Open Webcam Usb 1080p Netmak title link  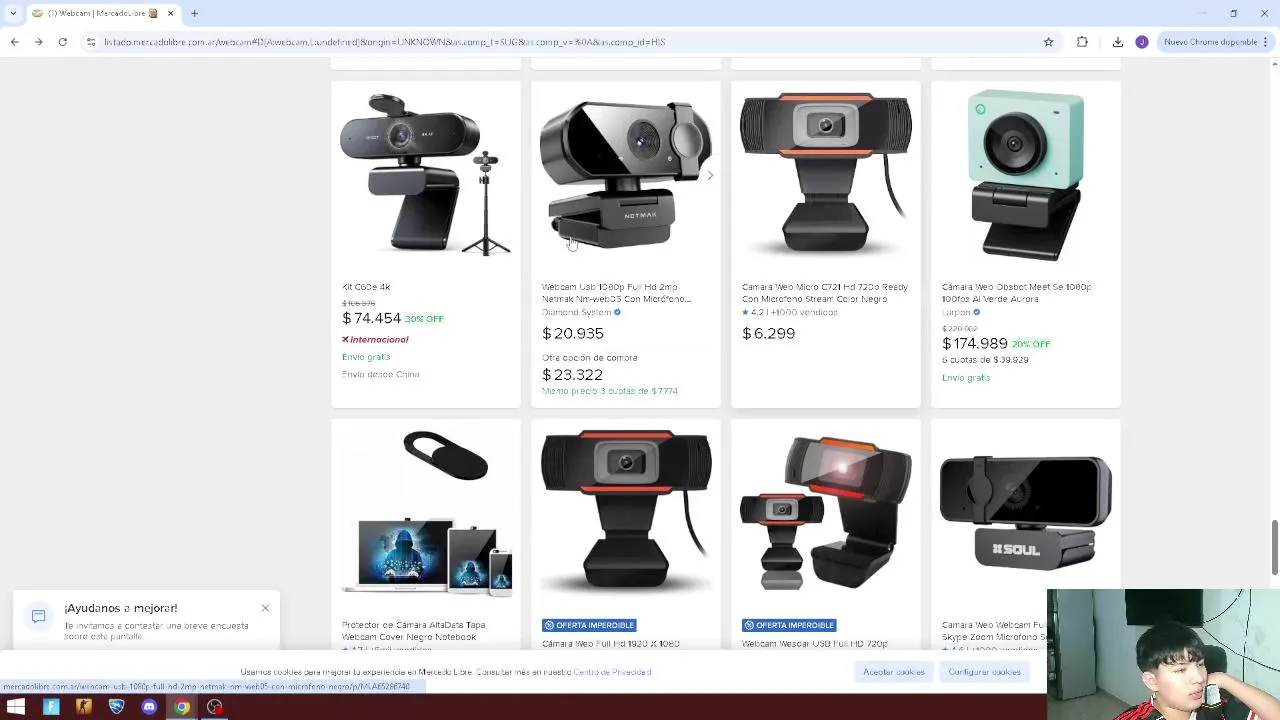pyautogui.click(x=616, y=293)
